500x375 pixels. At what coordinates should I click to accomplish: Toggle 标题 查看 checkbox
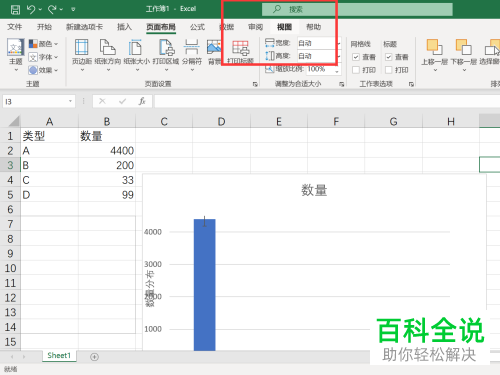point(388,57)
